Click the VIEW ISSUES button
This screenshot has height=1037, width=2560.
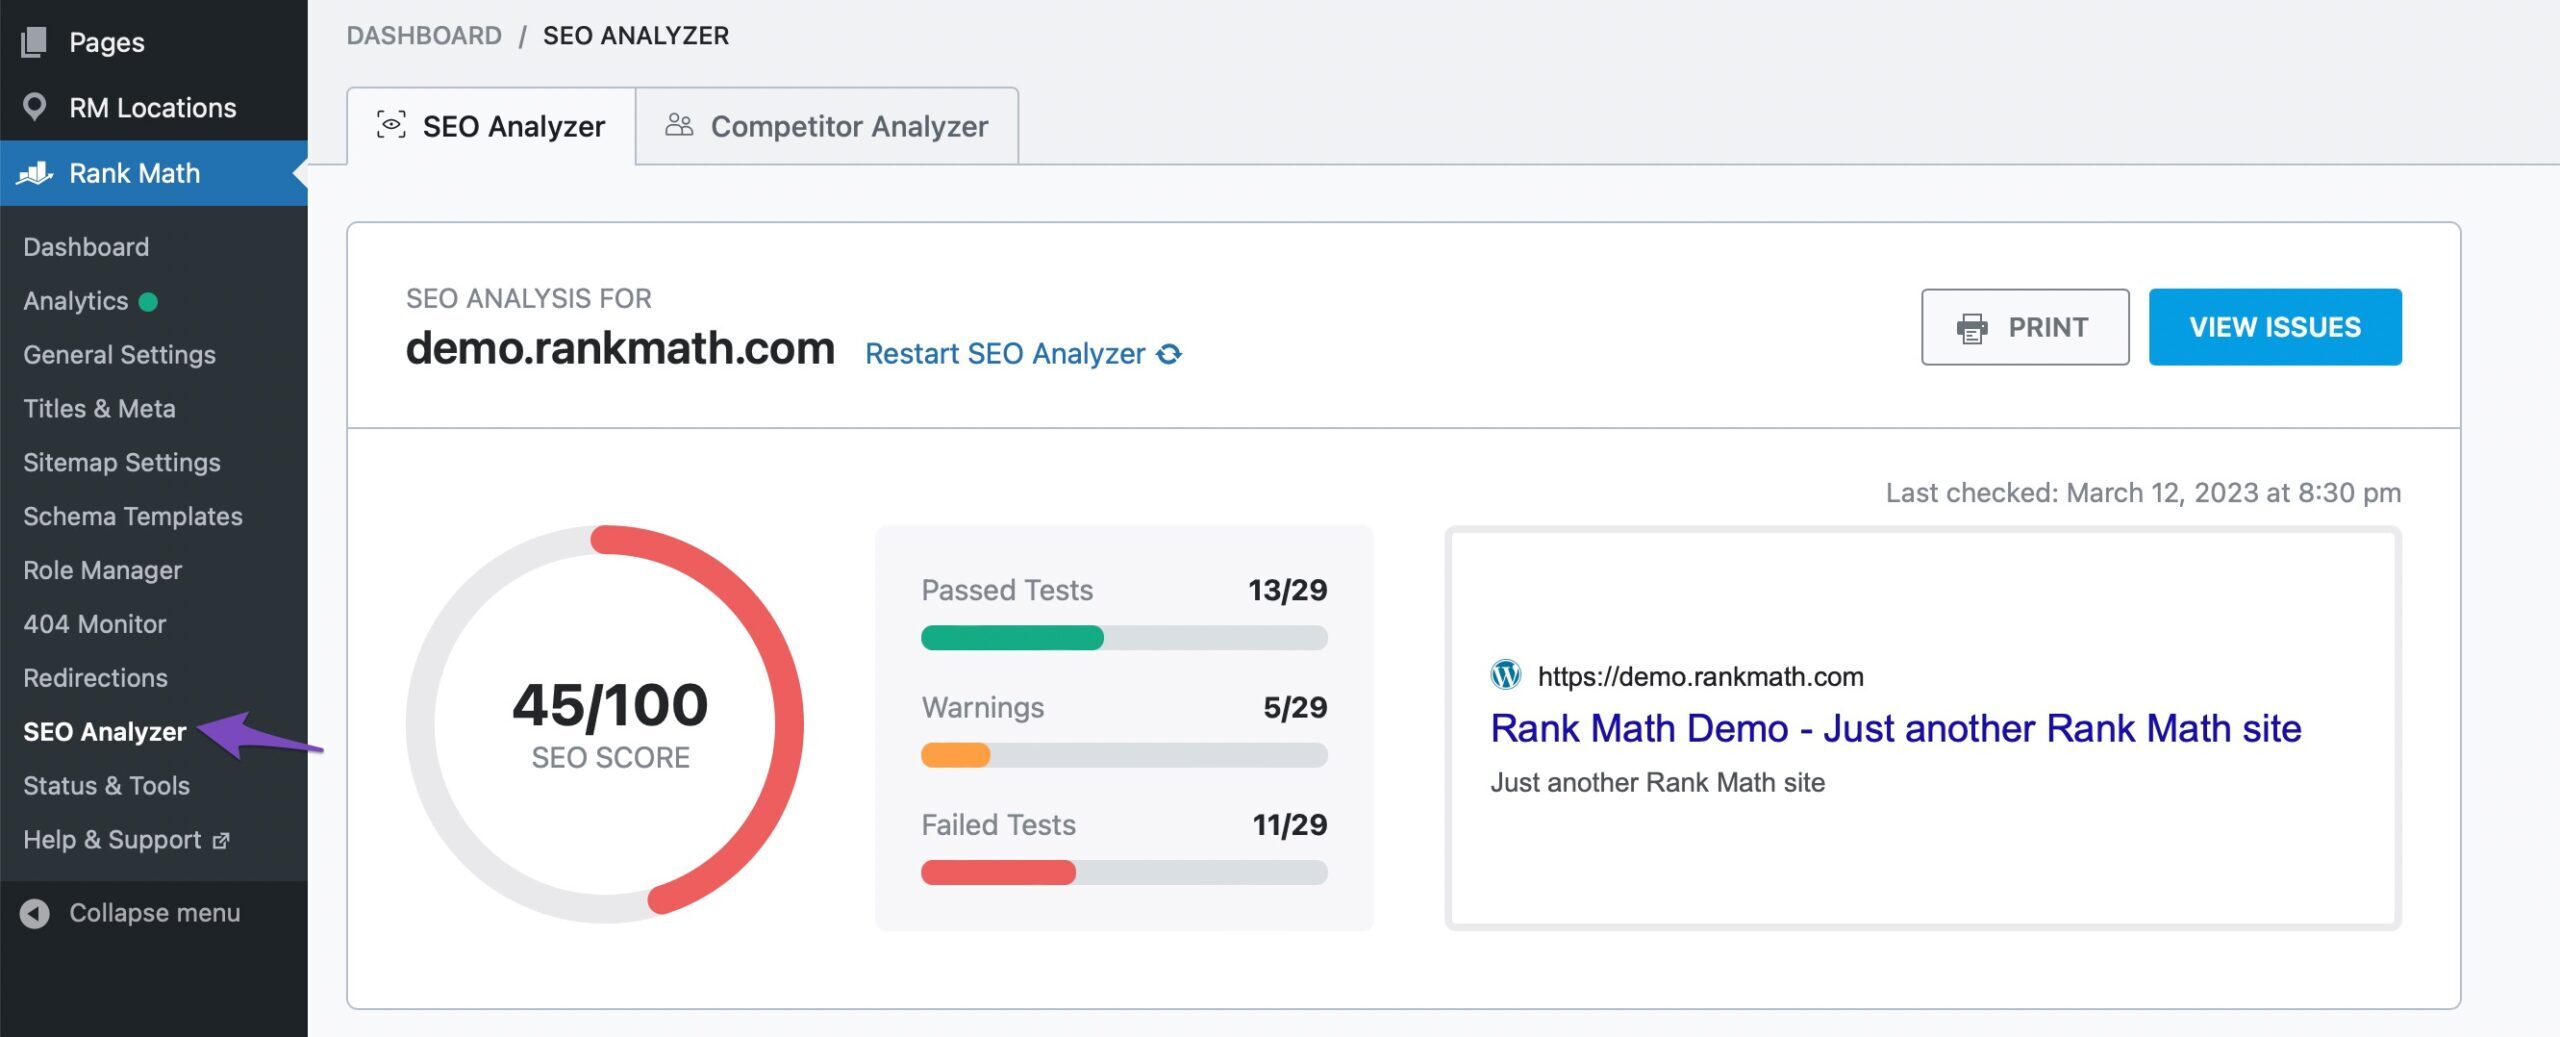tap(2275, 327)
